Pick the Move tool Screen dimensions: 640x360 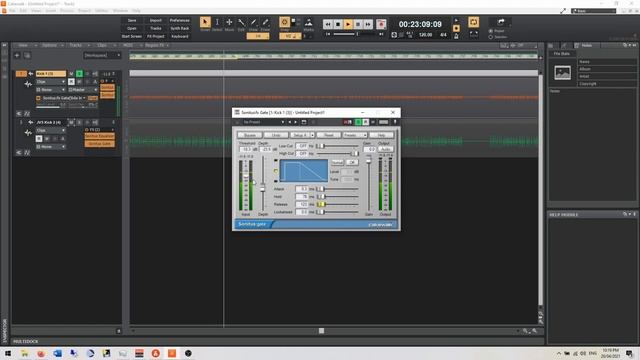[x=229, y=23]
